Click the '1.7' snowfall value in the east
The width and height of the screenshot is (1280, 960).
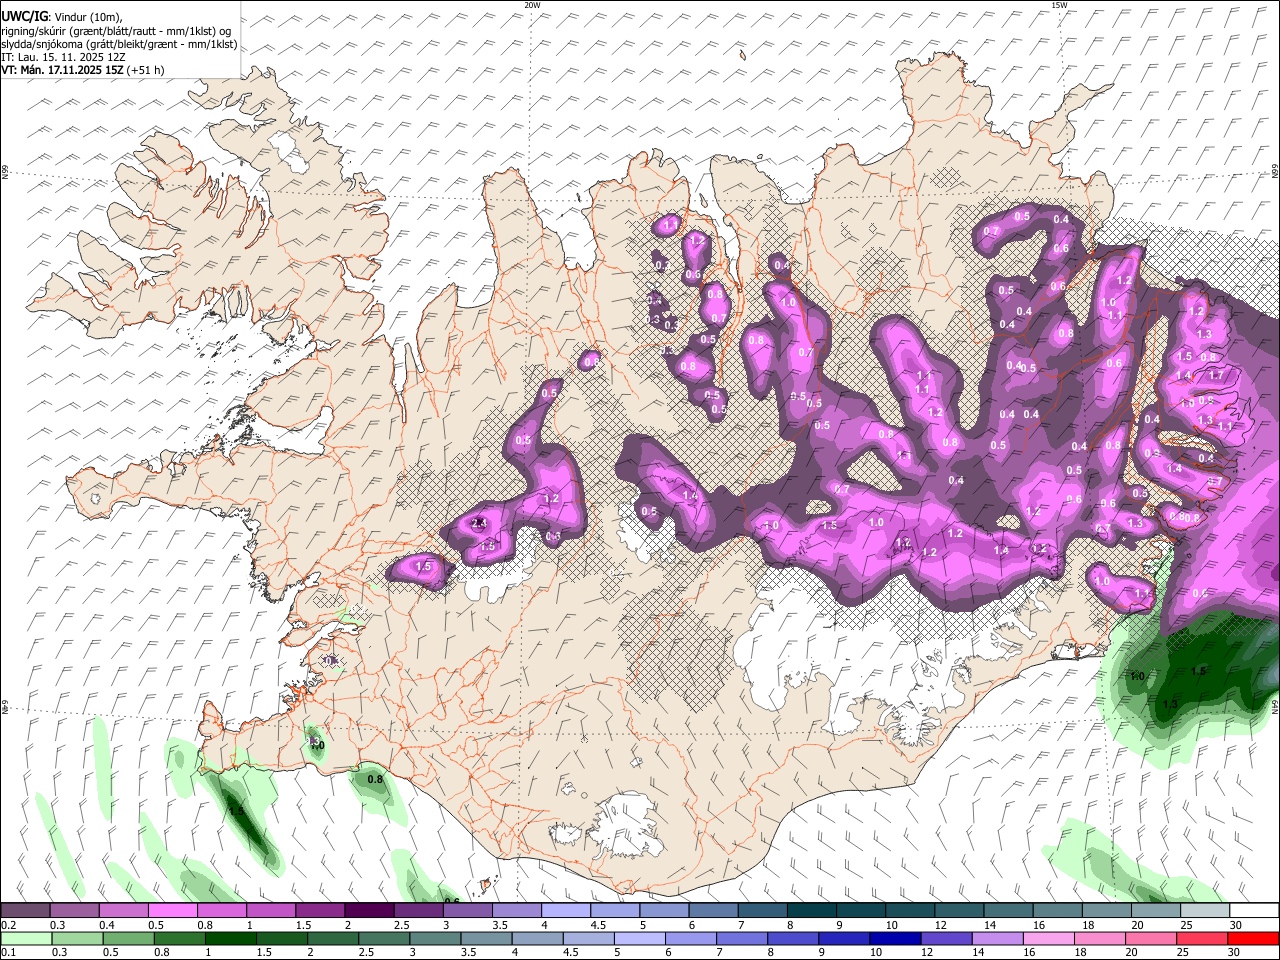(x=1216, y=375)
